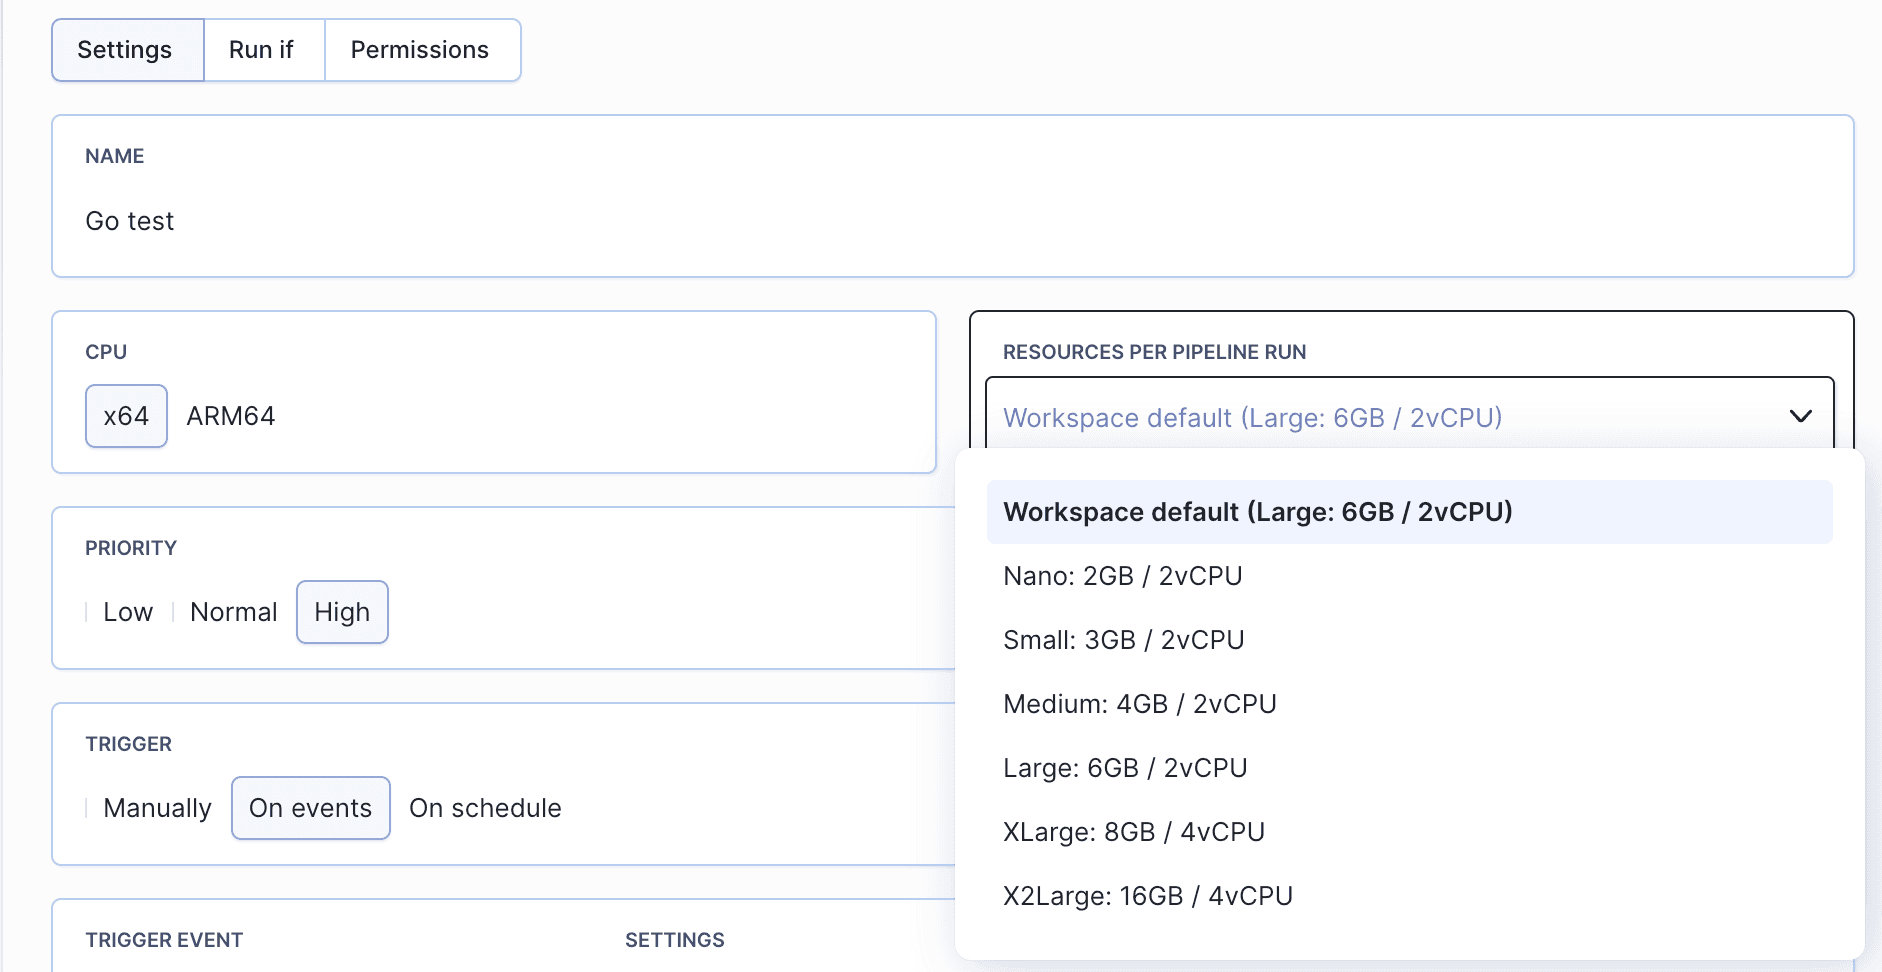Select x64 CPU architecture
Screen dimensions: 1882x972
click(126, 416)
